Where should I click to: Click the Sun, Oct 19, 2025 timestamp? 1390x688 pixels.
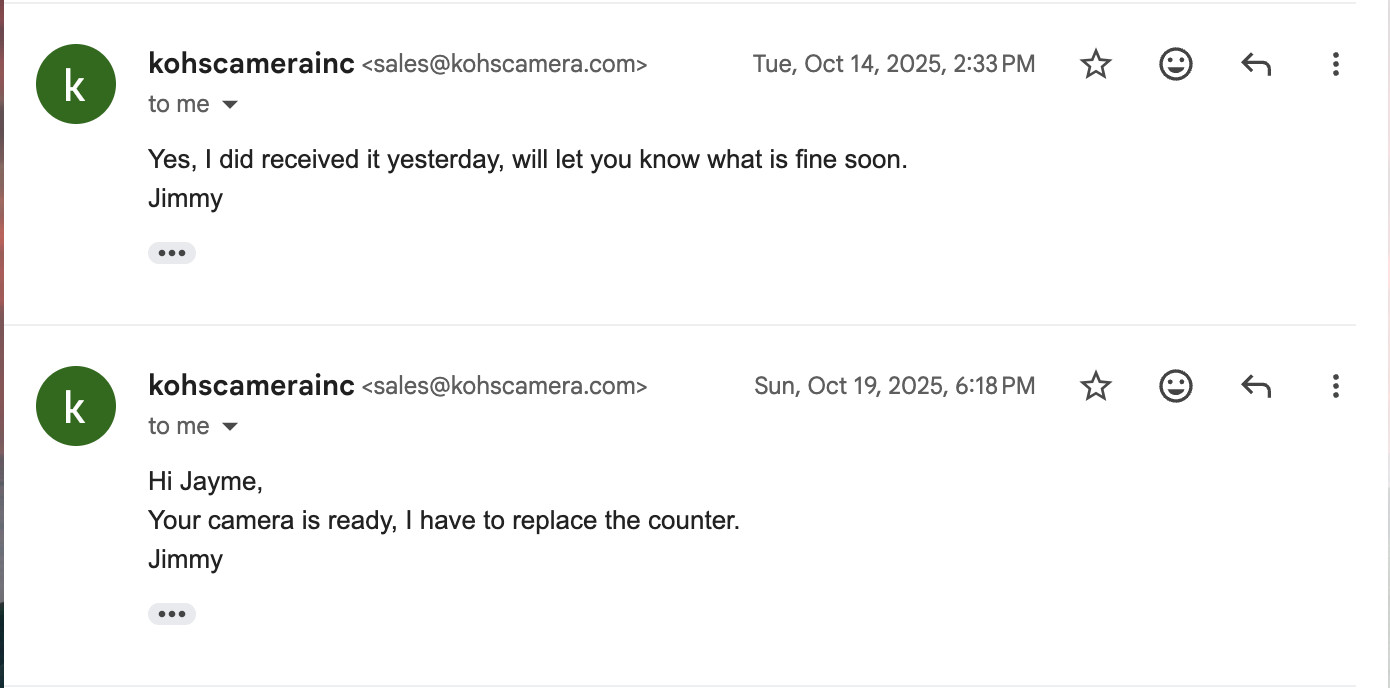[x=894, y=386]
